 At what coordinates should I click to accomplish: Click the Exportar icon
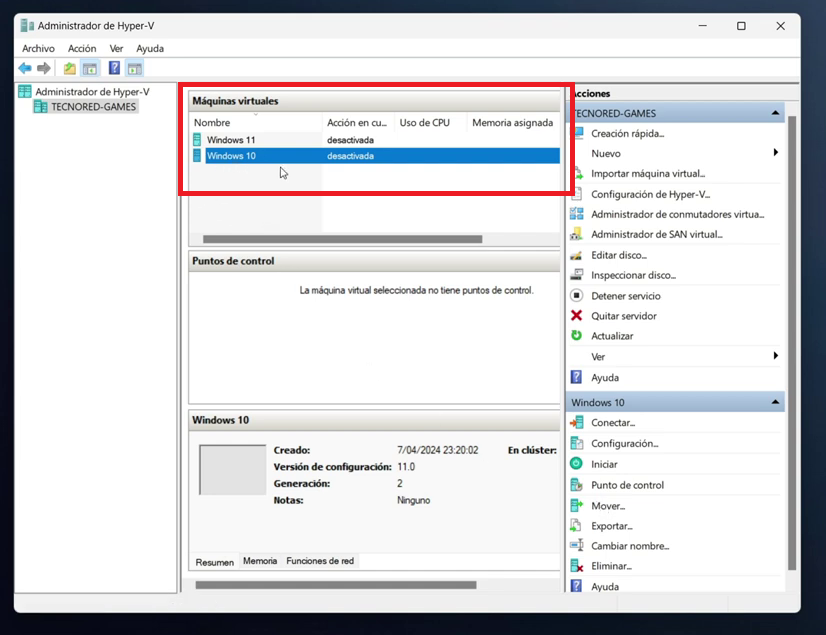(577, 526)
